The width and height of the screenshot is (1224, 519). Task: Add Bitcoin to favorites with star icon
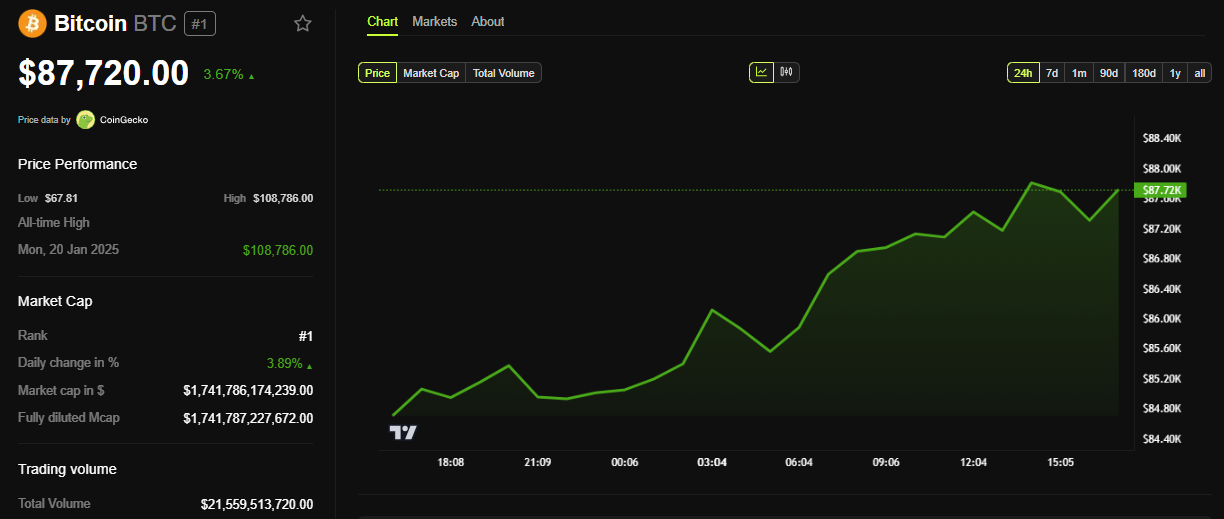(x=303, y=23)
